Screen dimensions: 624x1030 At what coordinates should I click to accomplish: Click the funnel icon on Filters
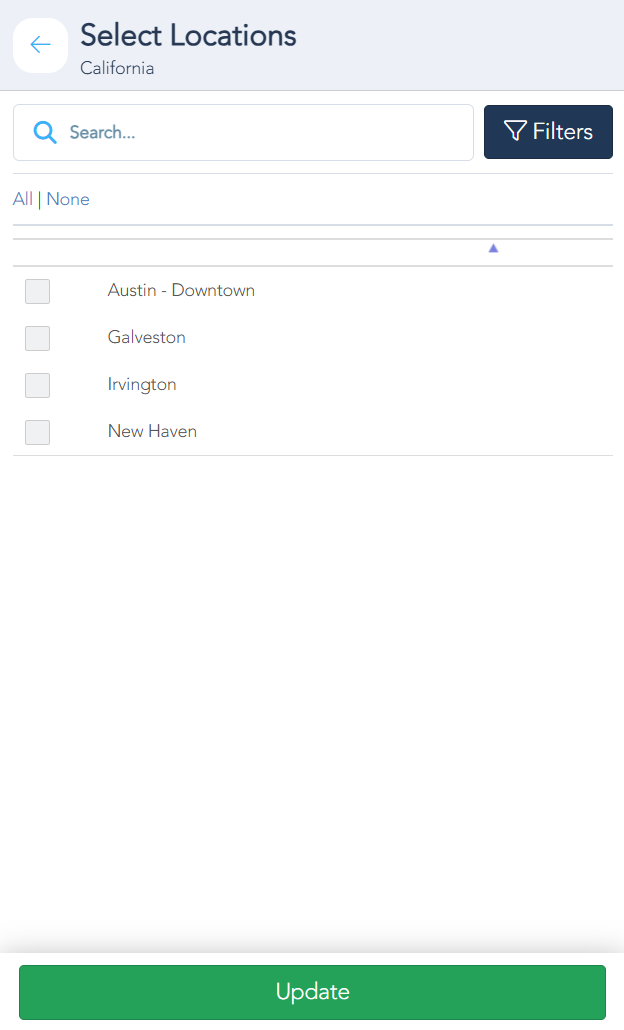515,131
